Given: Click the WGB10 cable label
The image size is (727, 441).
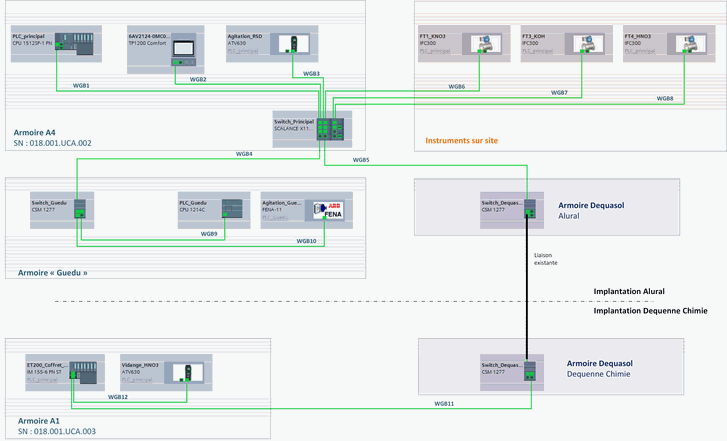Looking at the screenshot, I should pyautogui.click(x=306, y=241).
